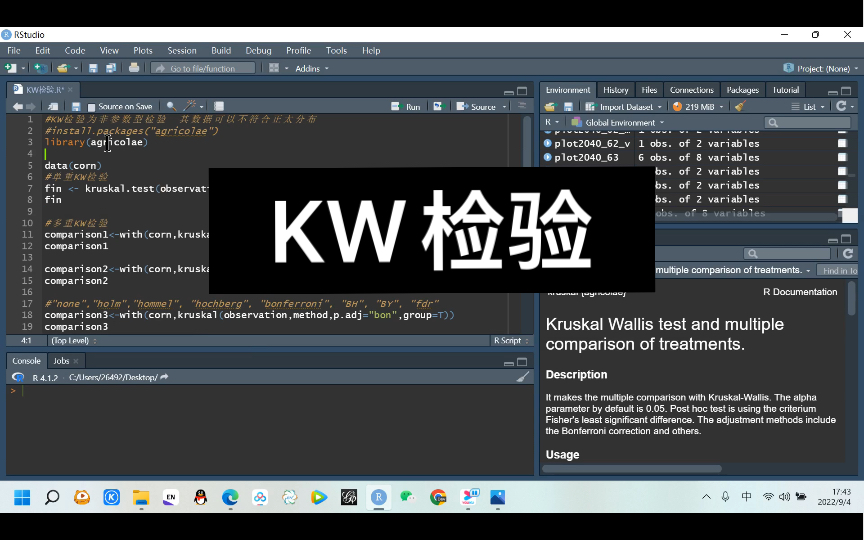The width and height of the screenshot is (864, 540).
Task: Open the Source button options dropdown
Action: point(504,107)
